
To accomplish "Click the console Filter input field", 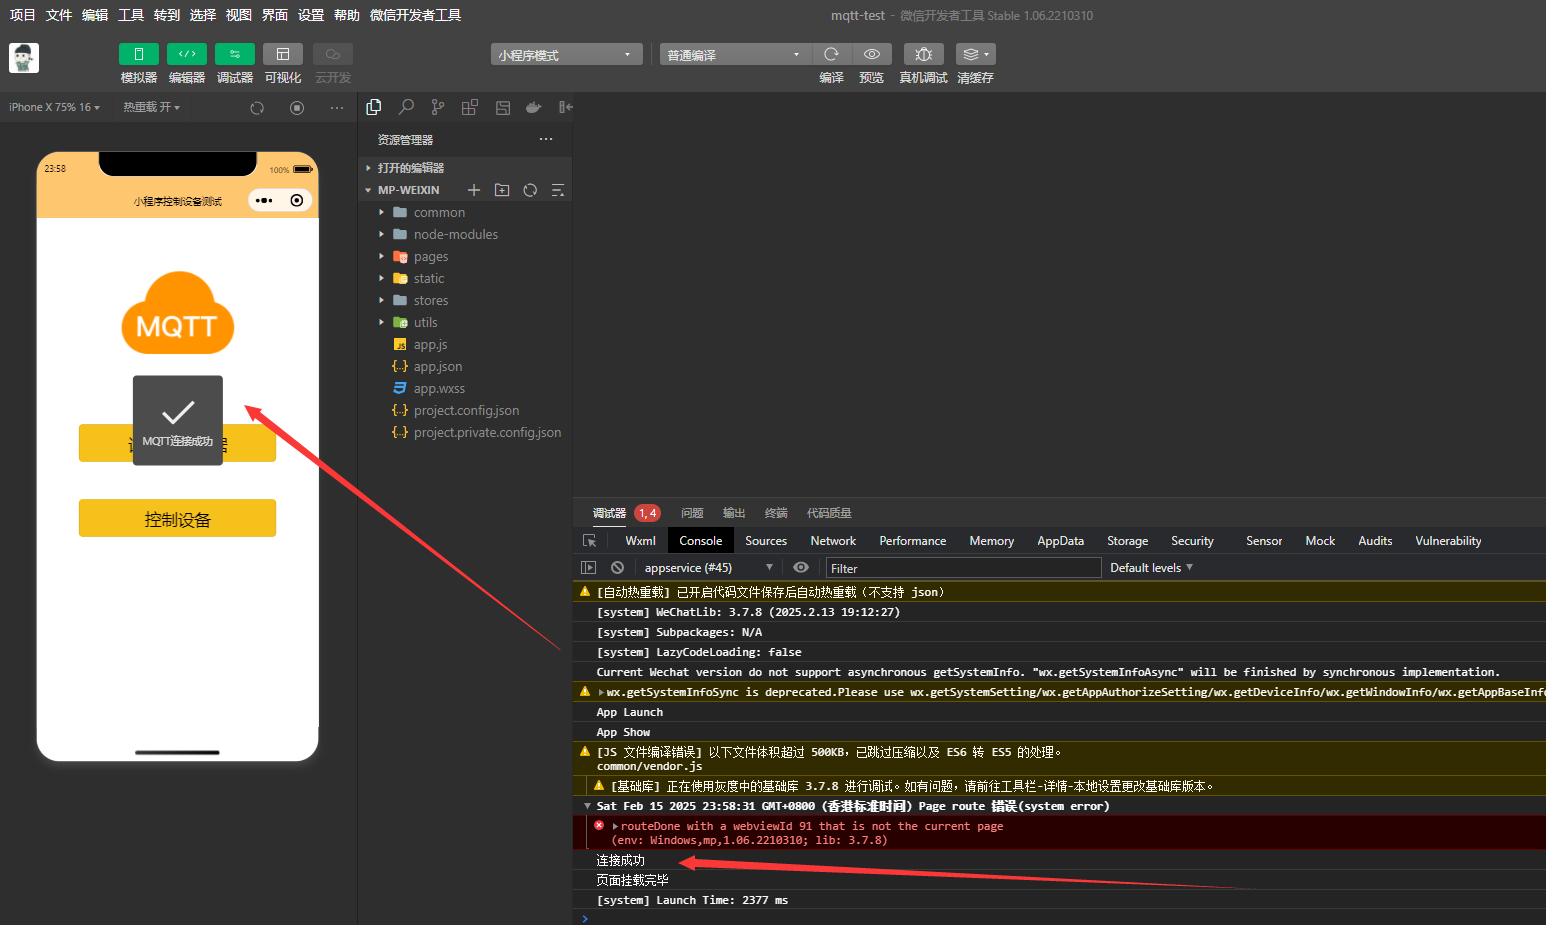I will pyautogui.click(x=962, y=568).
